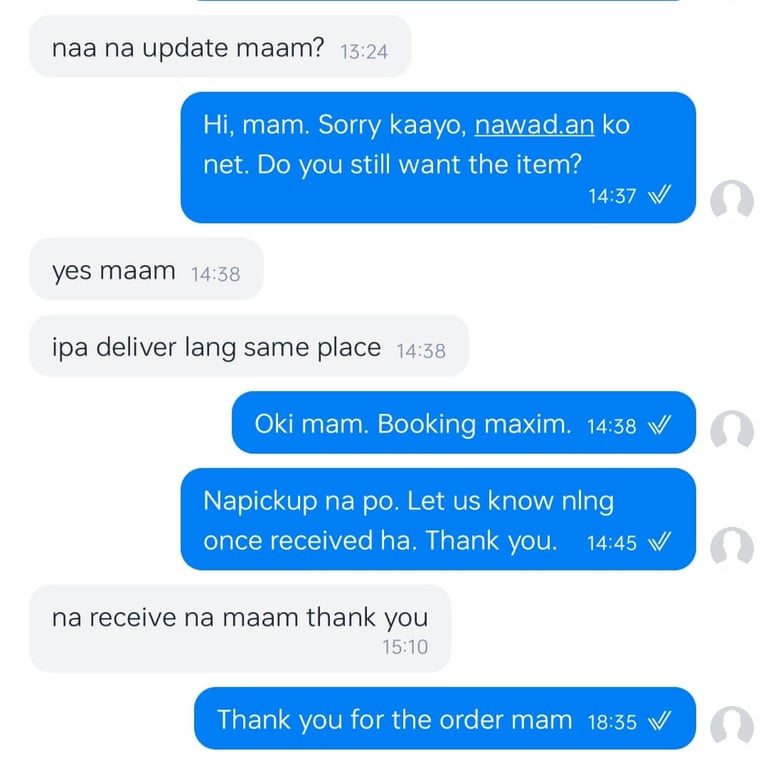Tap the 'na receive na maam thank you' message
Screen dimensions: 768x768
click(x=240, y=628)
